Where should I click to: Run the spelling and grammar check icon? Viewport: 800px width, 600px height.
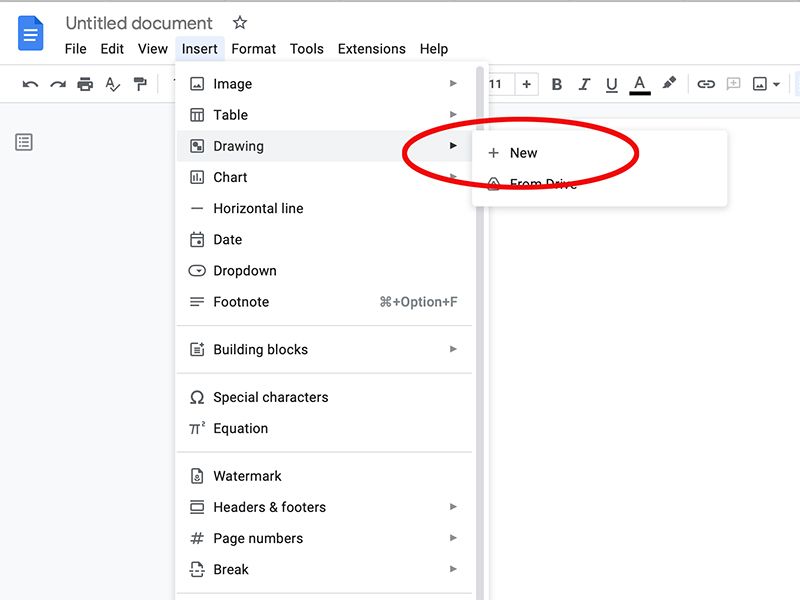click(x=113, y=84)
